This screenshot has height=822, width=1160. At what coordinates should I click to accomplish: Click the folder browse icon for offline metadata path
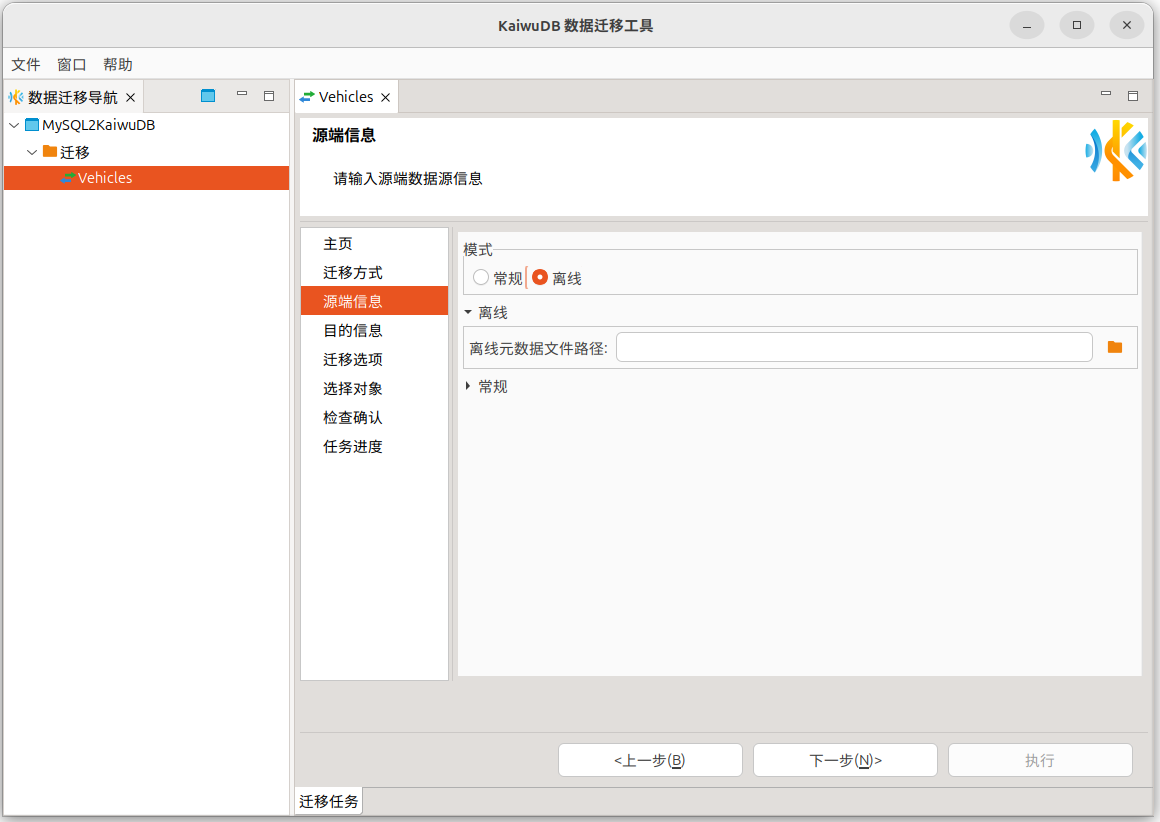tap(1115, 347)
